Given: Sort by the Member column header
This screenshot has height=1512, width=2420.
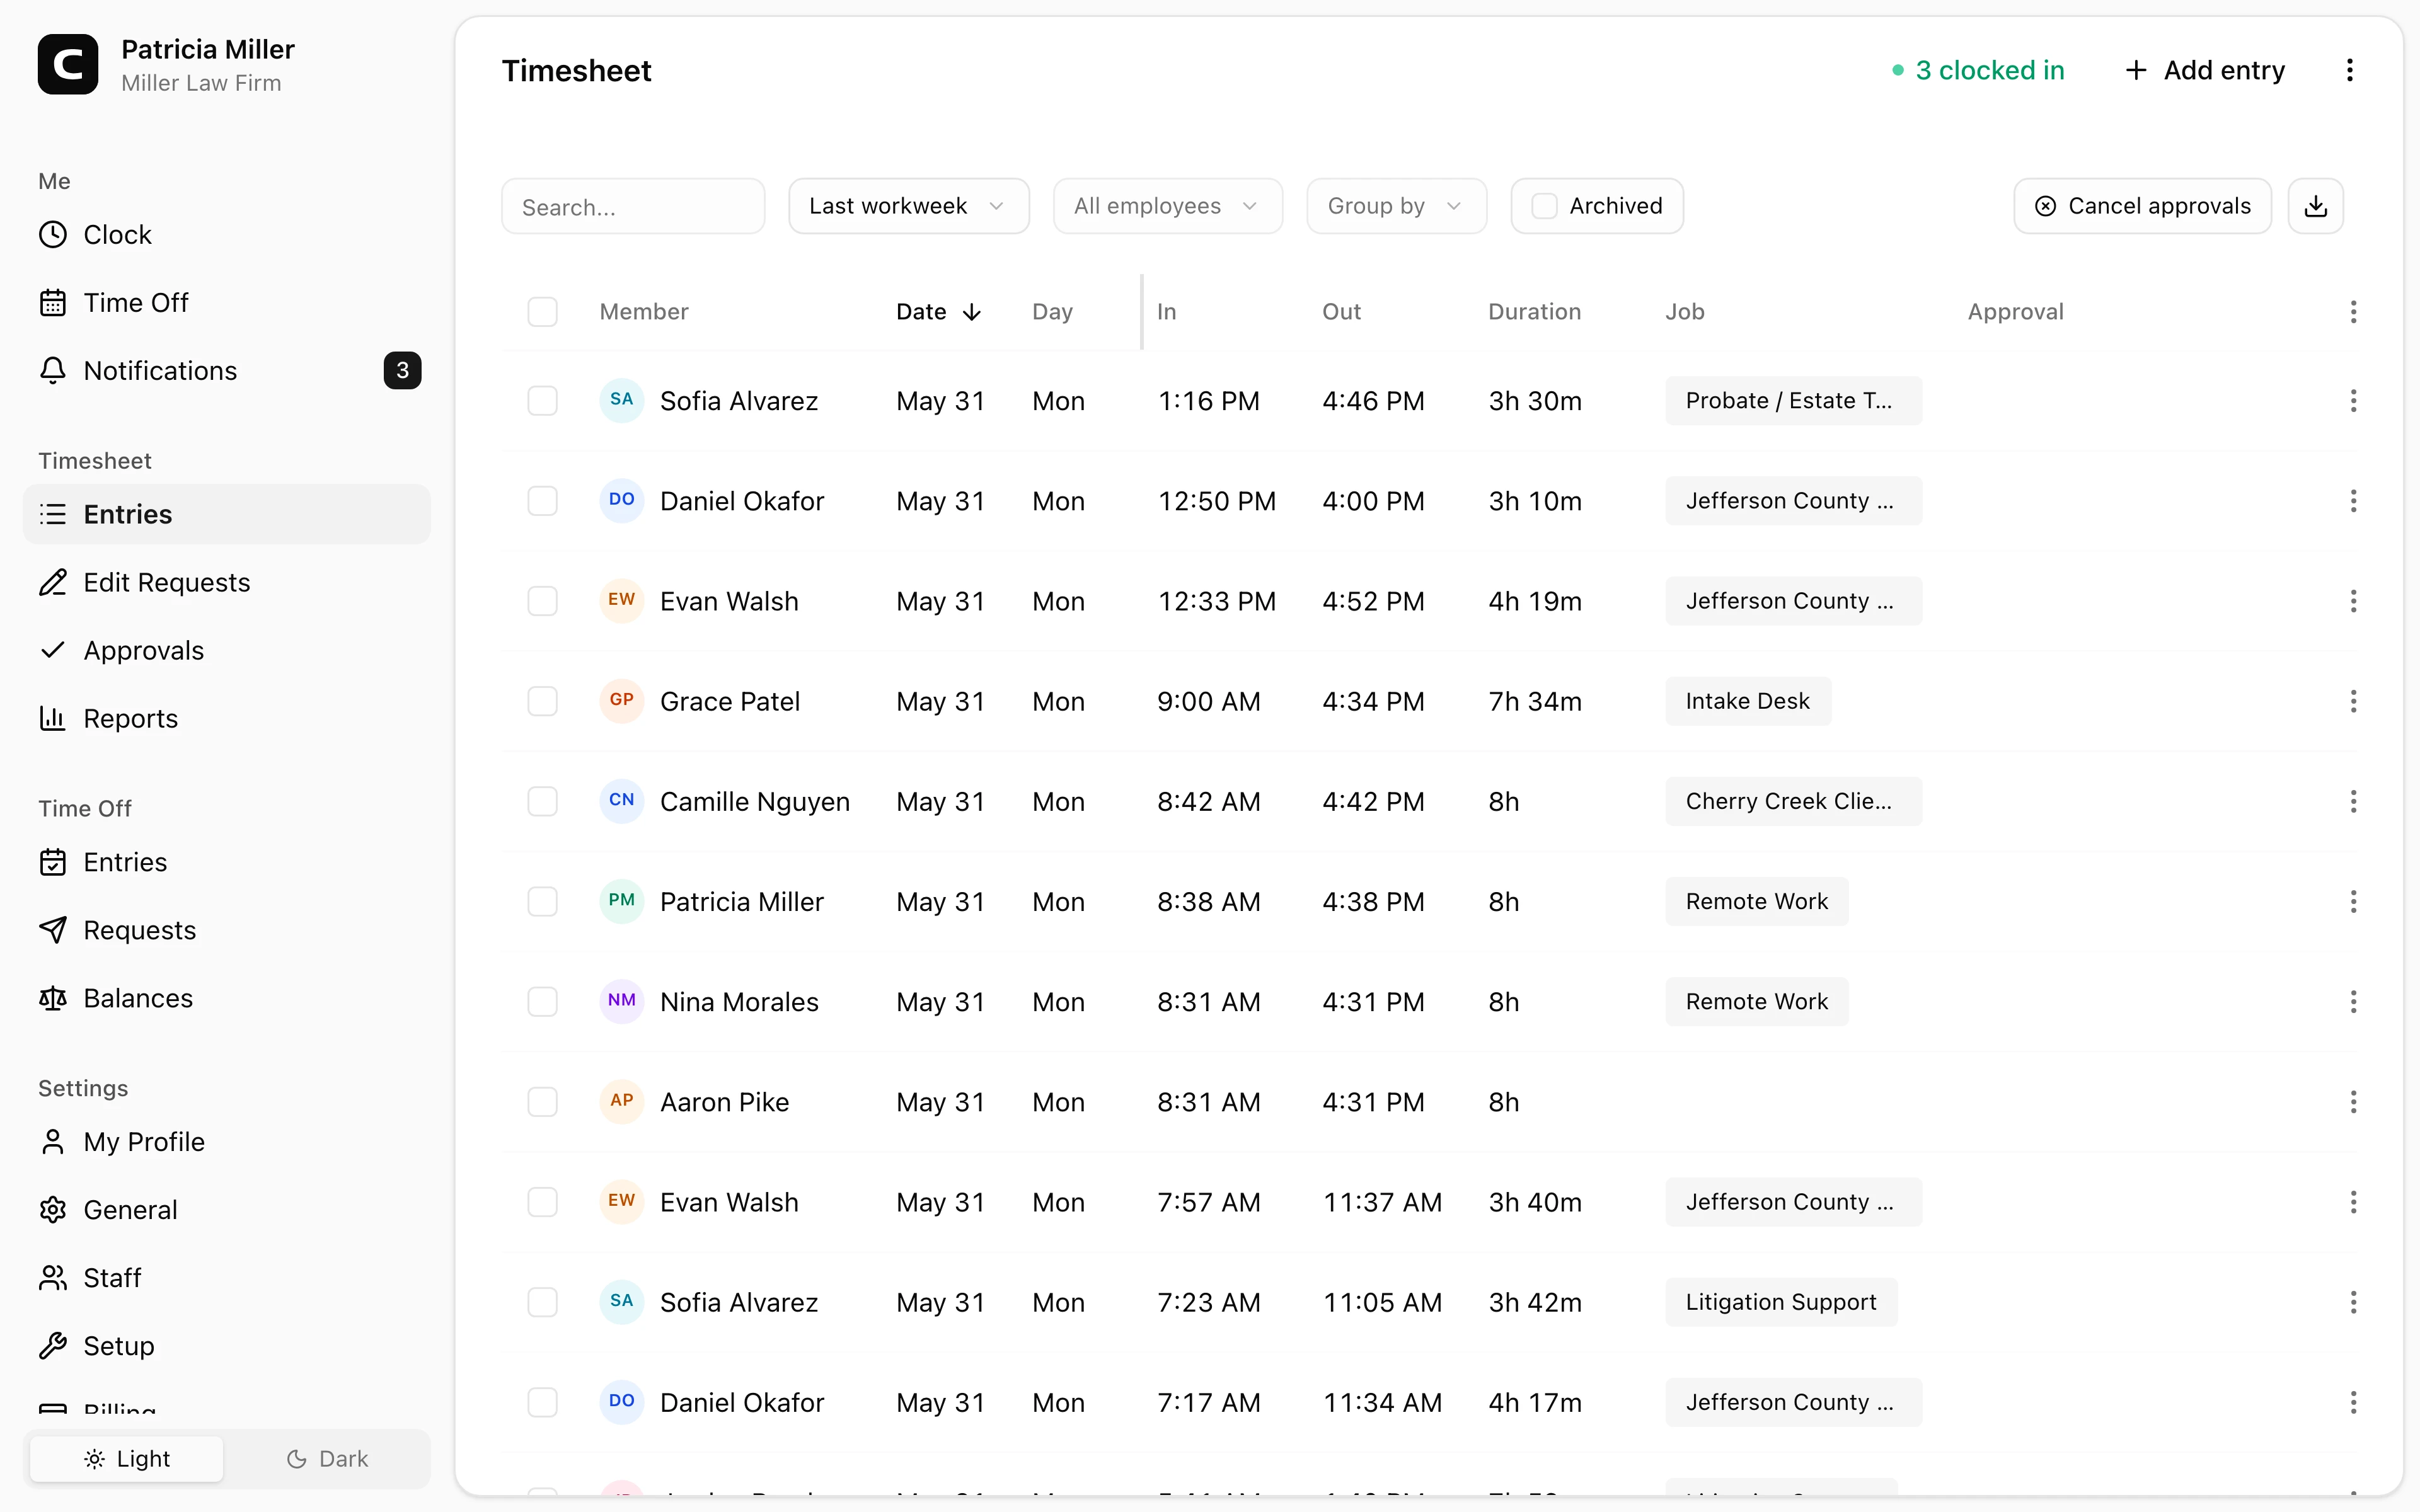Looking at the screenshot, I should (644, 312).
